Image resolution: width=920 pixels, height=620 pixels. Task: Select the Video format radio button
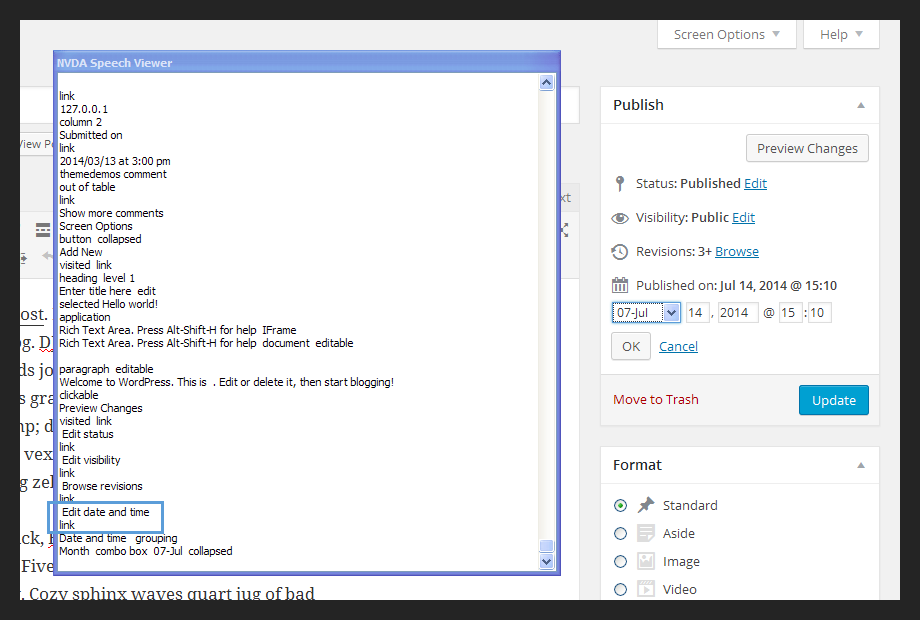tap(620, 589)
